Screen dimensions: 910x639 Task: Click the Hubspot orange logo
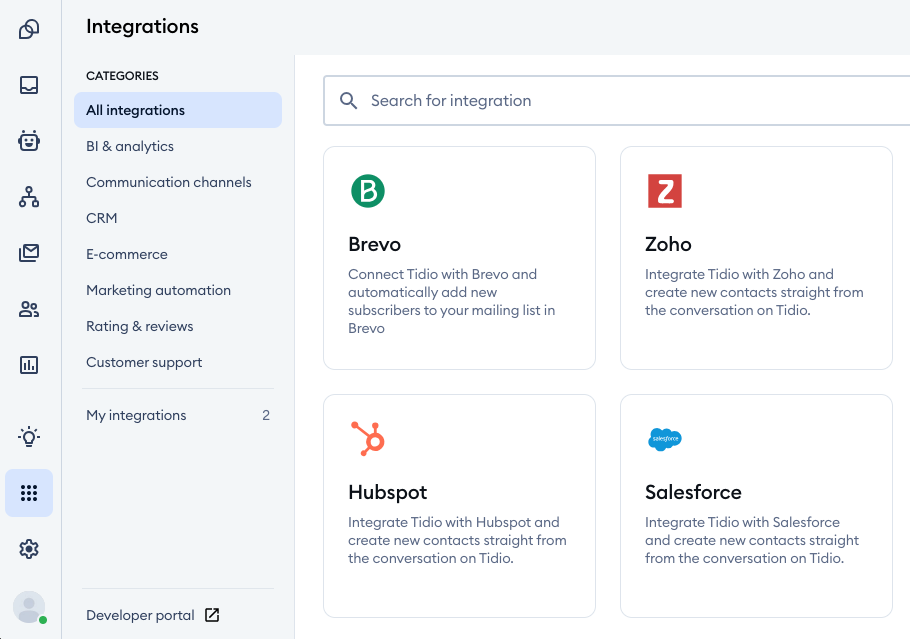pyautogui.click(x=368, y=439)
